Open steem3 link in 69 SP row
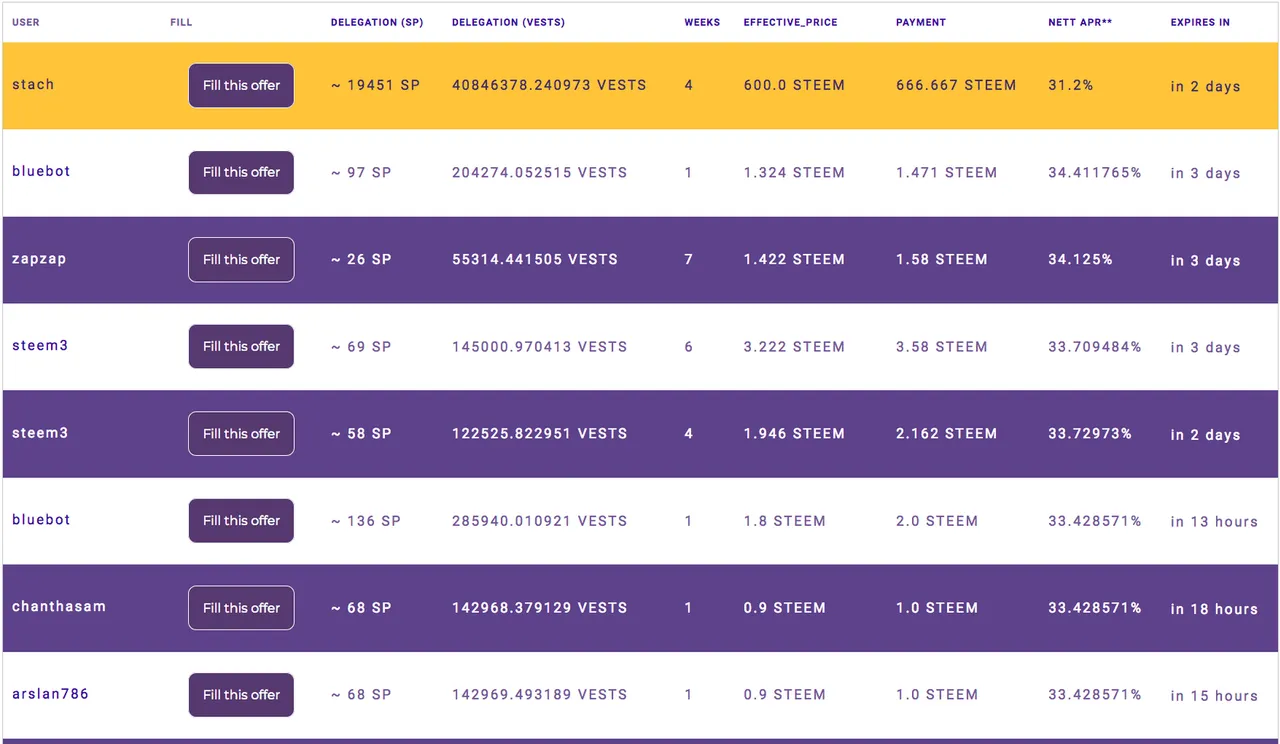1280x744 pixels. (40, 346)
